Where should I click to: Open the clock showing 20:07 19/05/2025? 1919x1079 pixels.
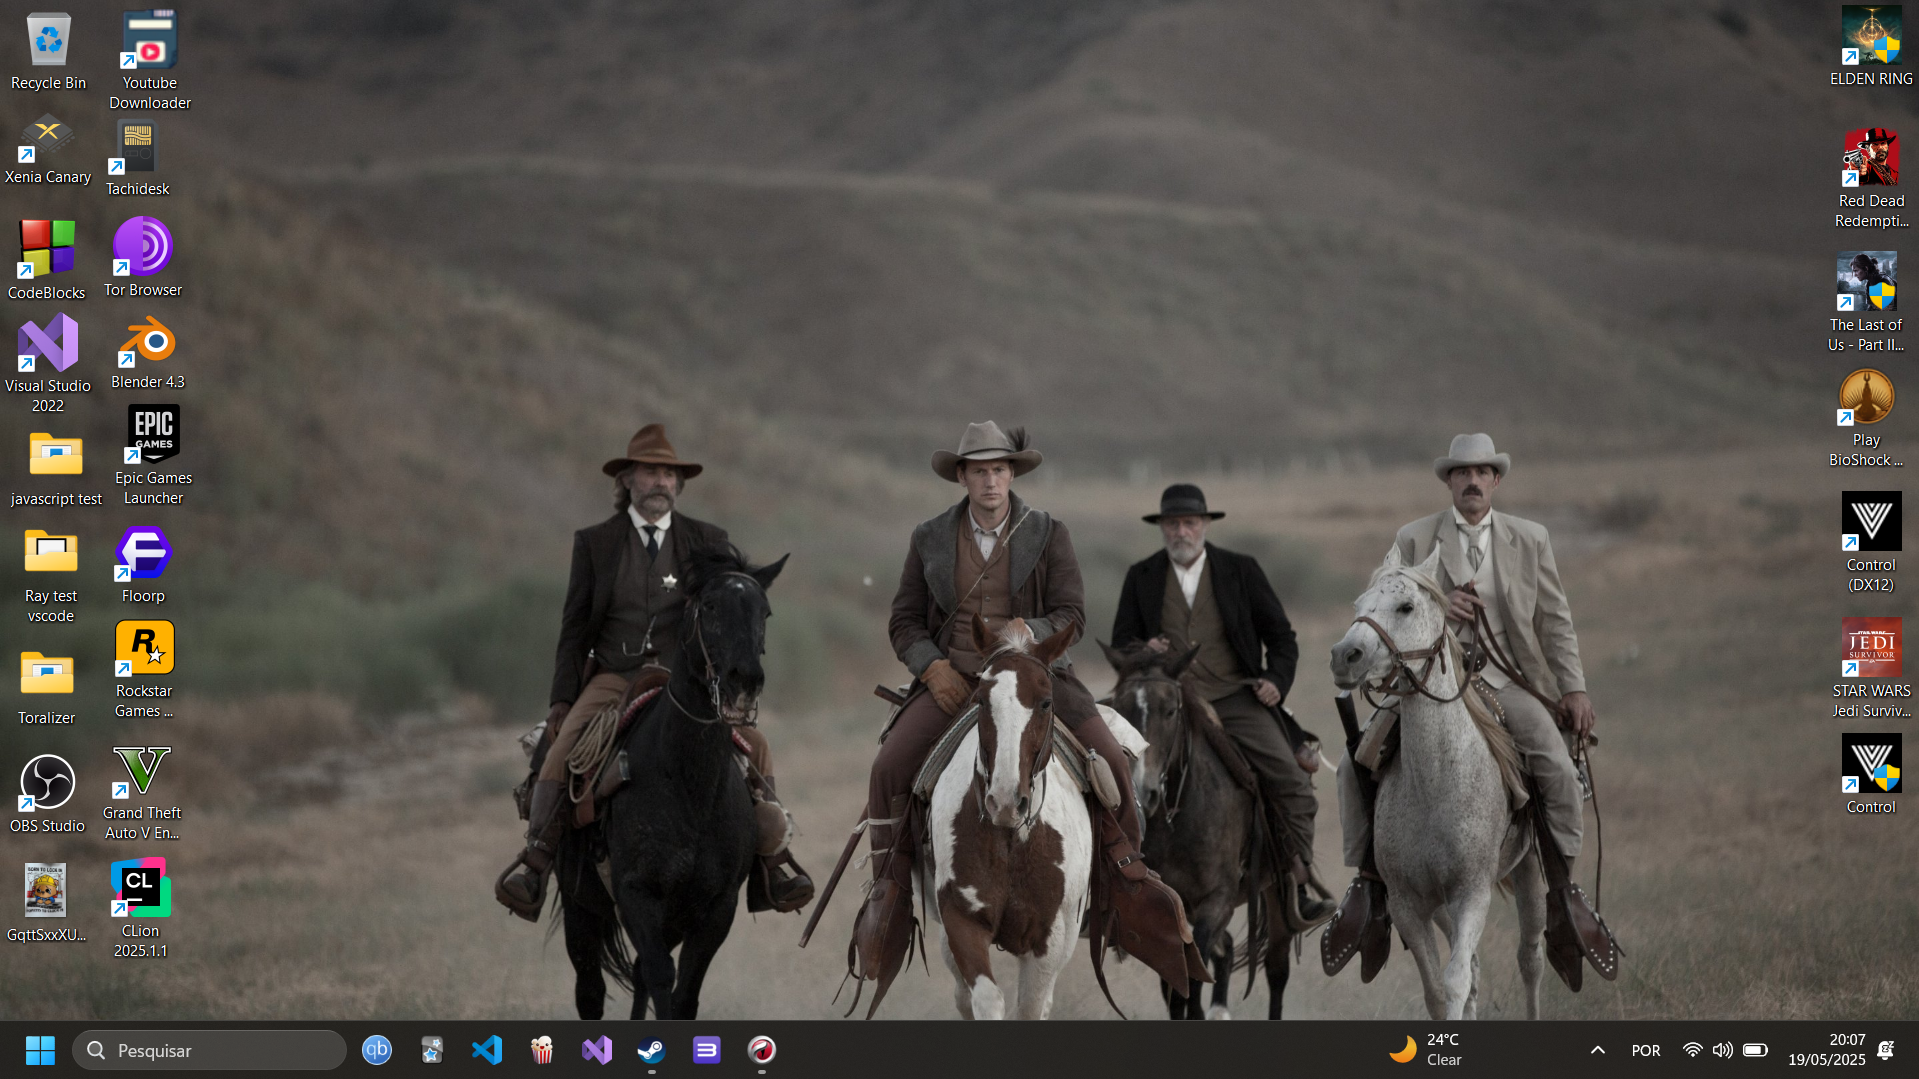[x=1827, y=1050]
